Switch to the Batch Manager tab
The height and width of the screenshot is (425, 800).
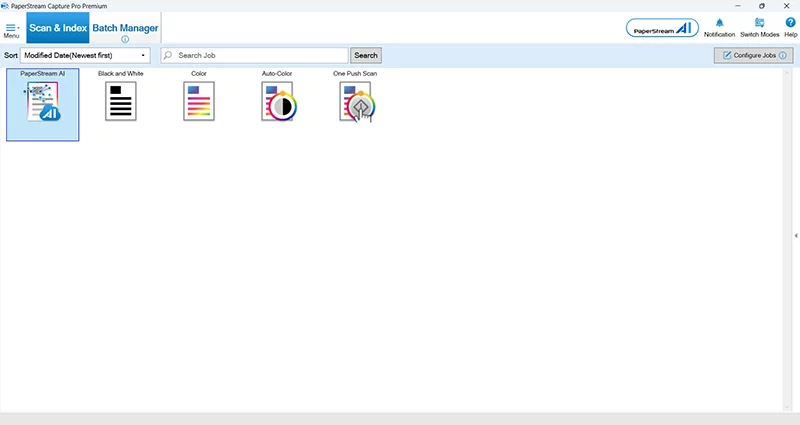(x=125, y=28)
